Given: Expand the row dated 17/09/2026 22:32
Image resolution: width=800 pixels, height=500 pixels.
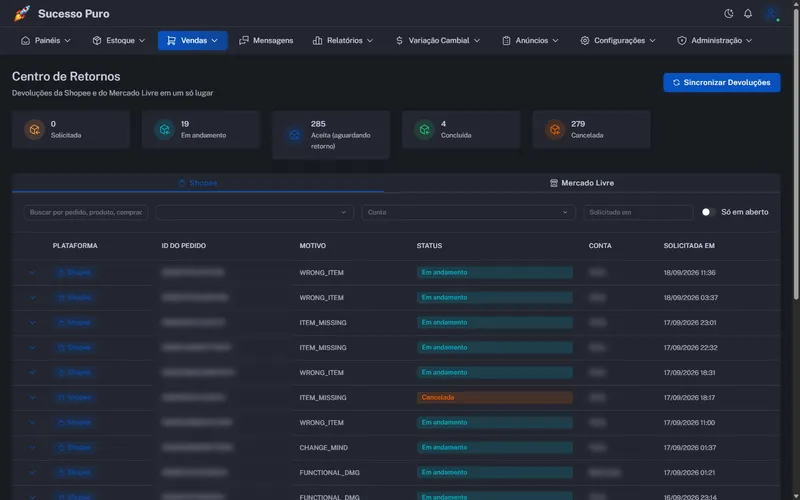Looking at the screenshot, I should click(x=32, y=347).
